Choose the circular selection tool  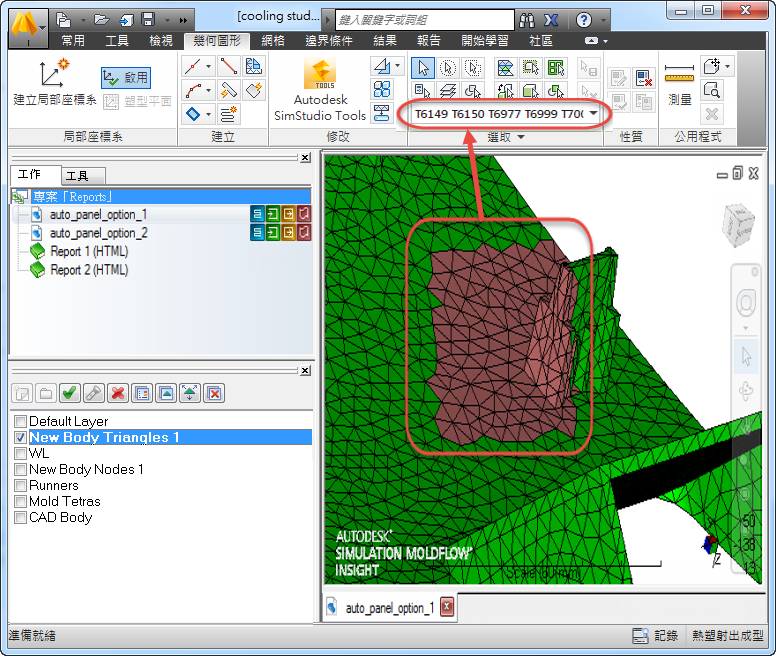click(448, 68)
